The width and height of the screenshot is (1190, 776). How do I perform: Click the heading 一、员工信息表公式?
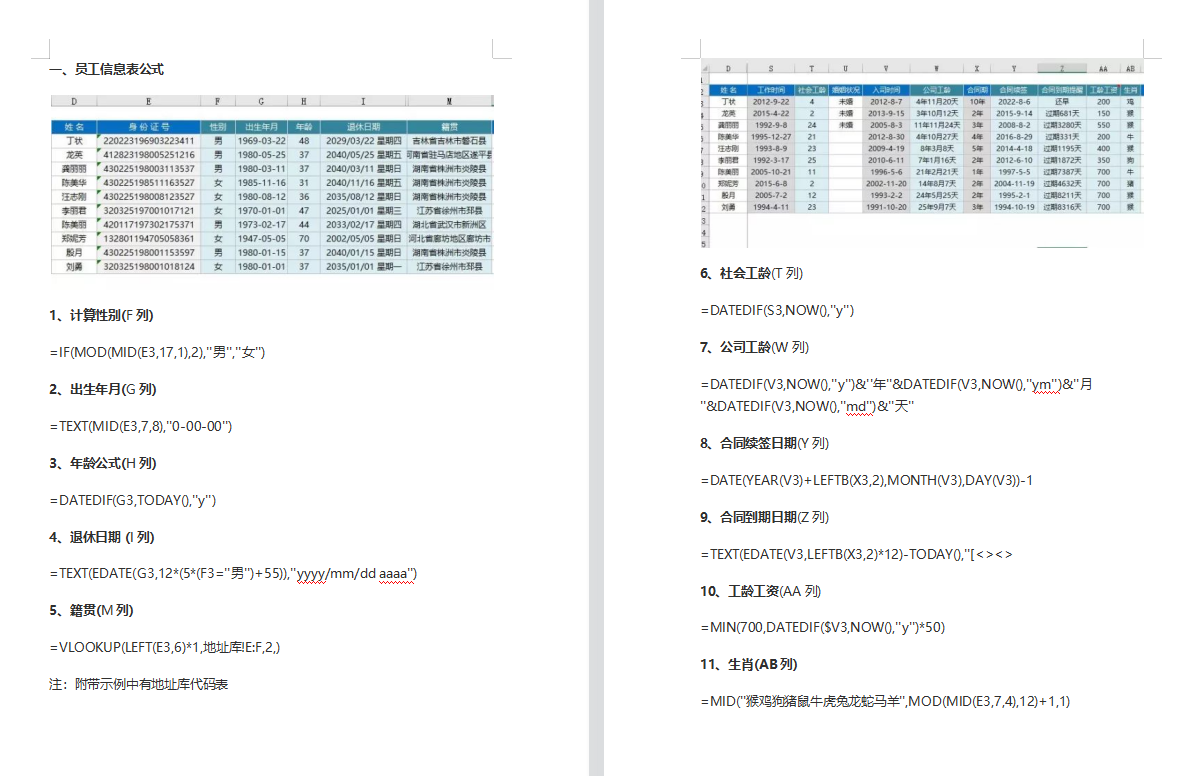[x=106, y=69]
